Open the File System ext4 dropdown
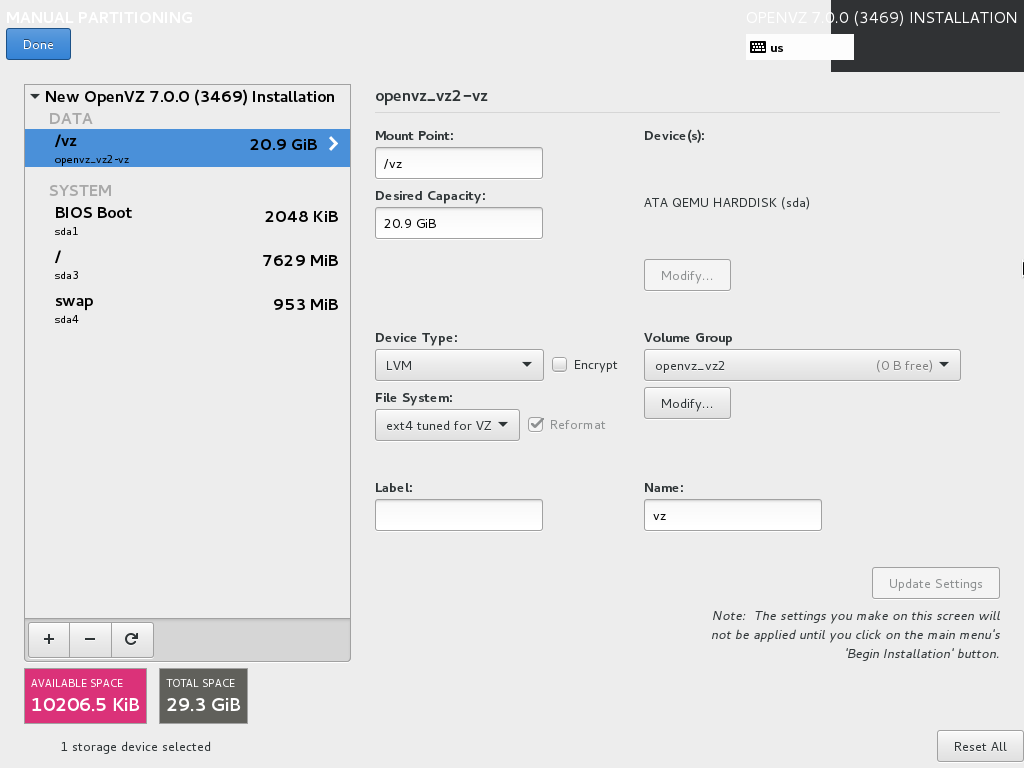 point(446,425)
